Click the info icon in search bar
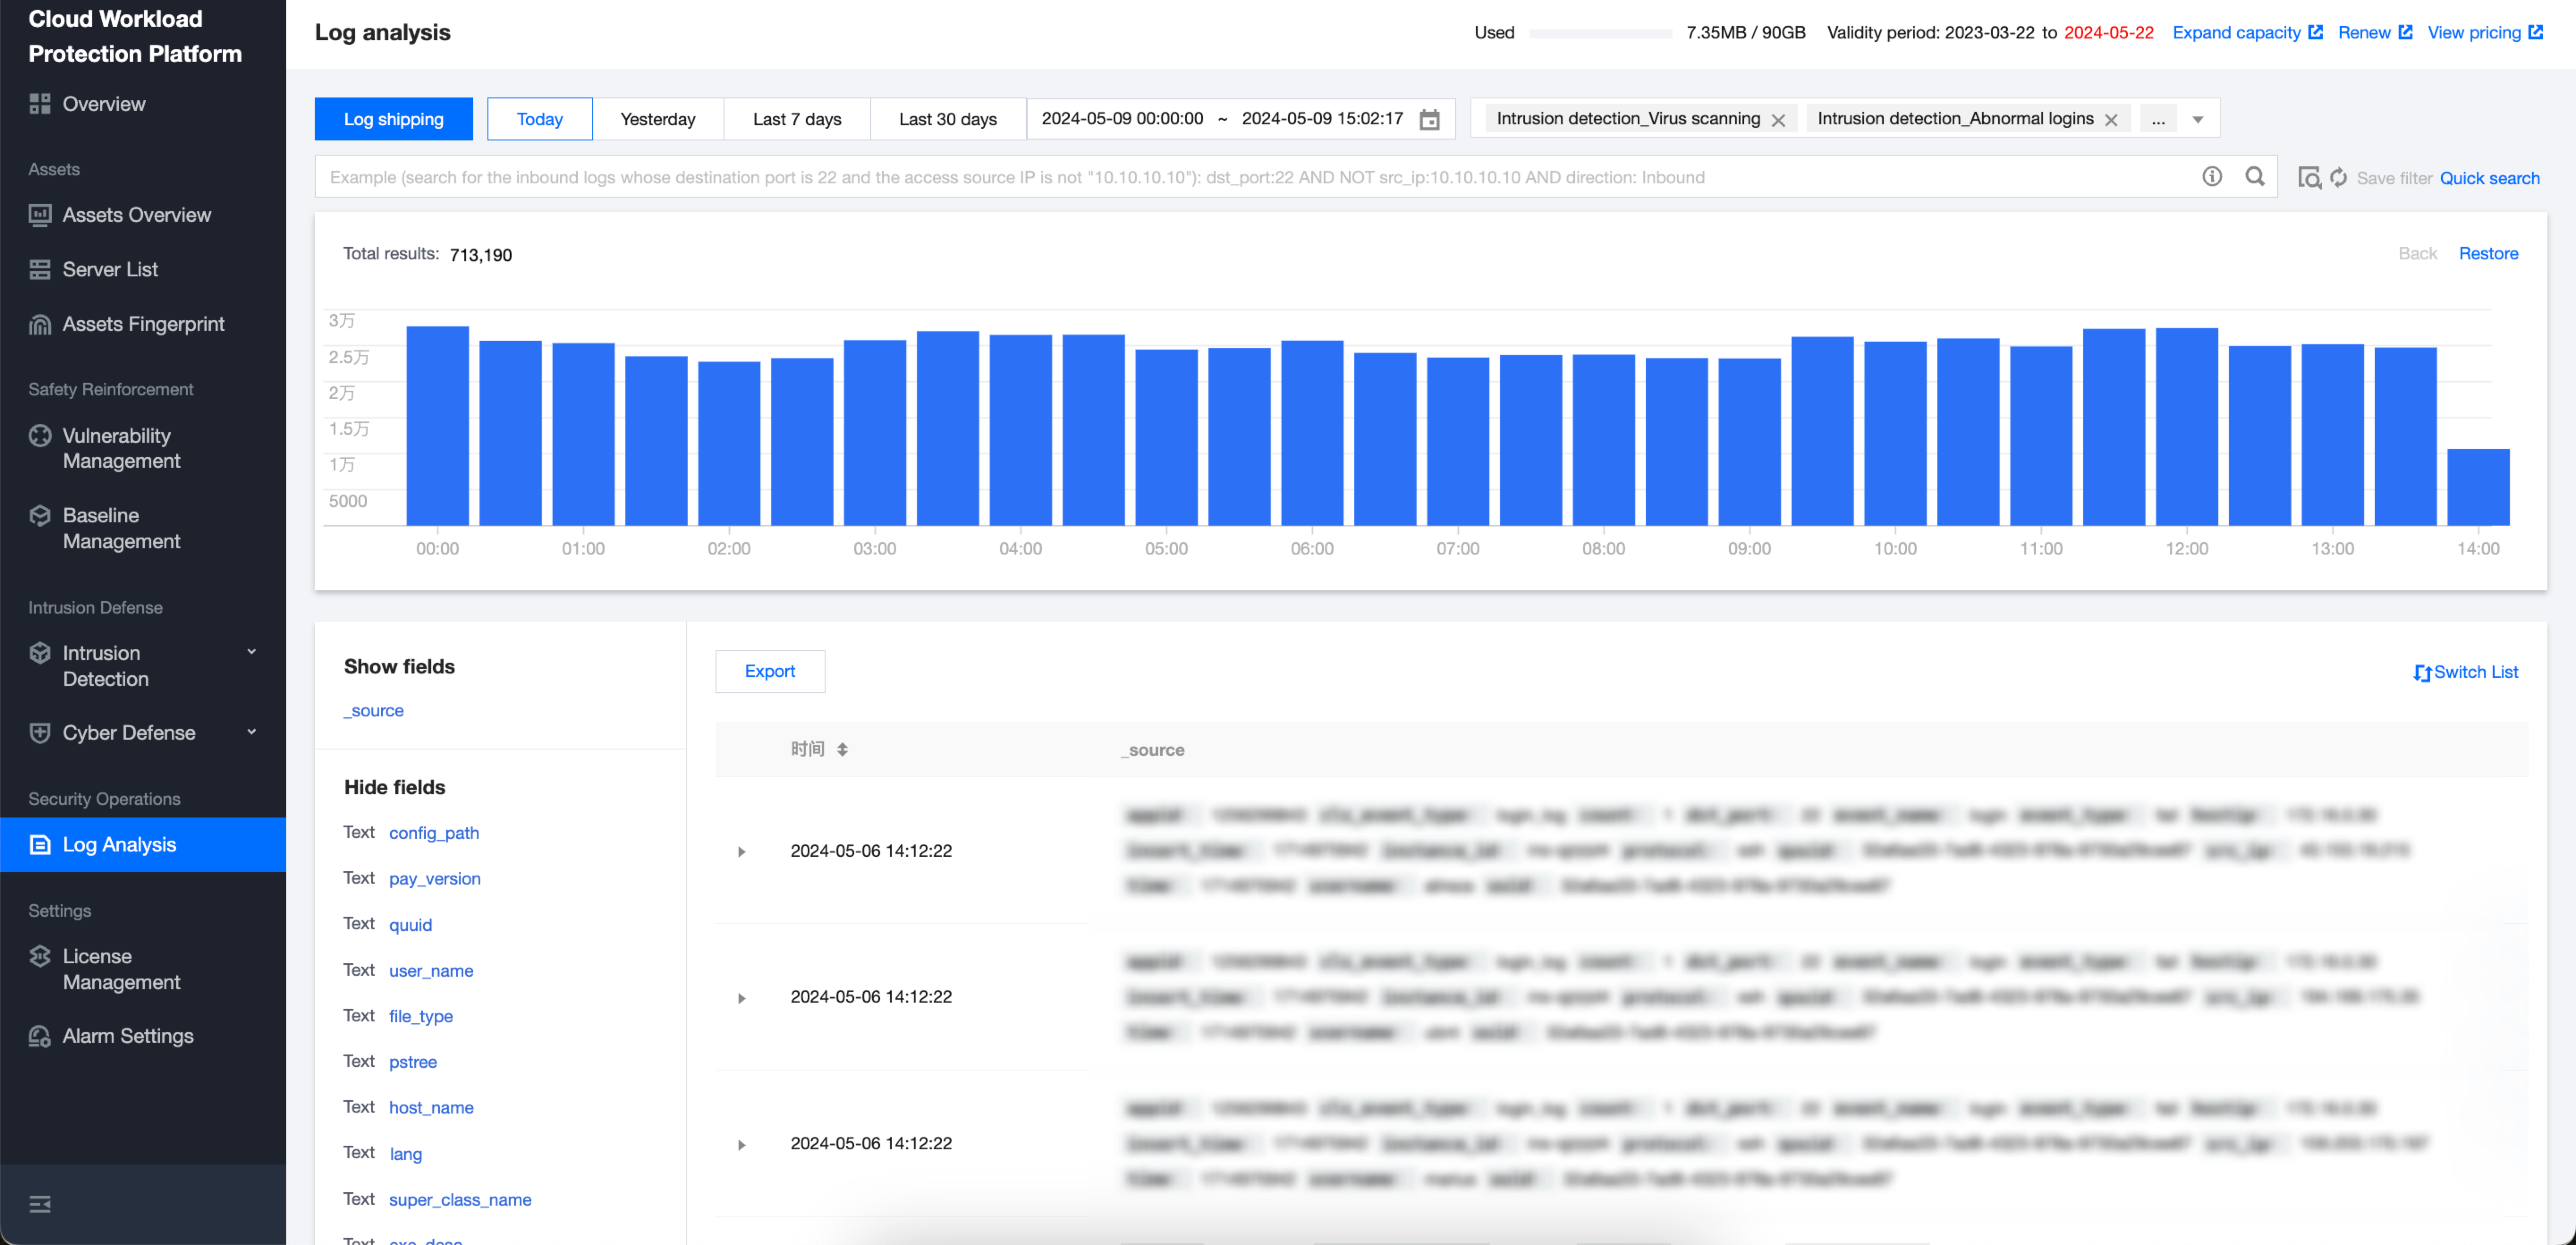This screenshot has width=2576, height=1245. coord(2211,177)
